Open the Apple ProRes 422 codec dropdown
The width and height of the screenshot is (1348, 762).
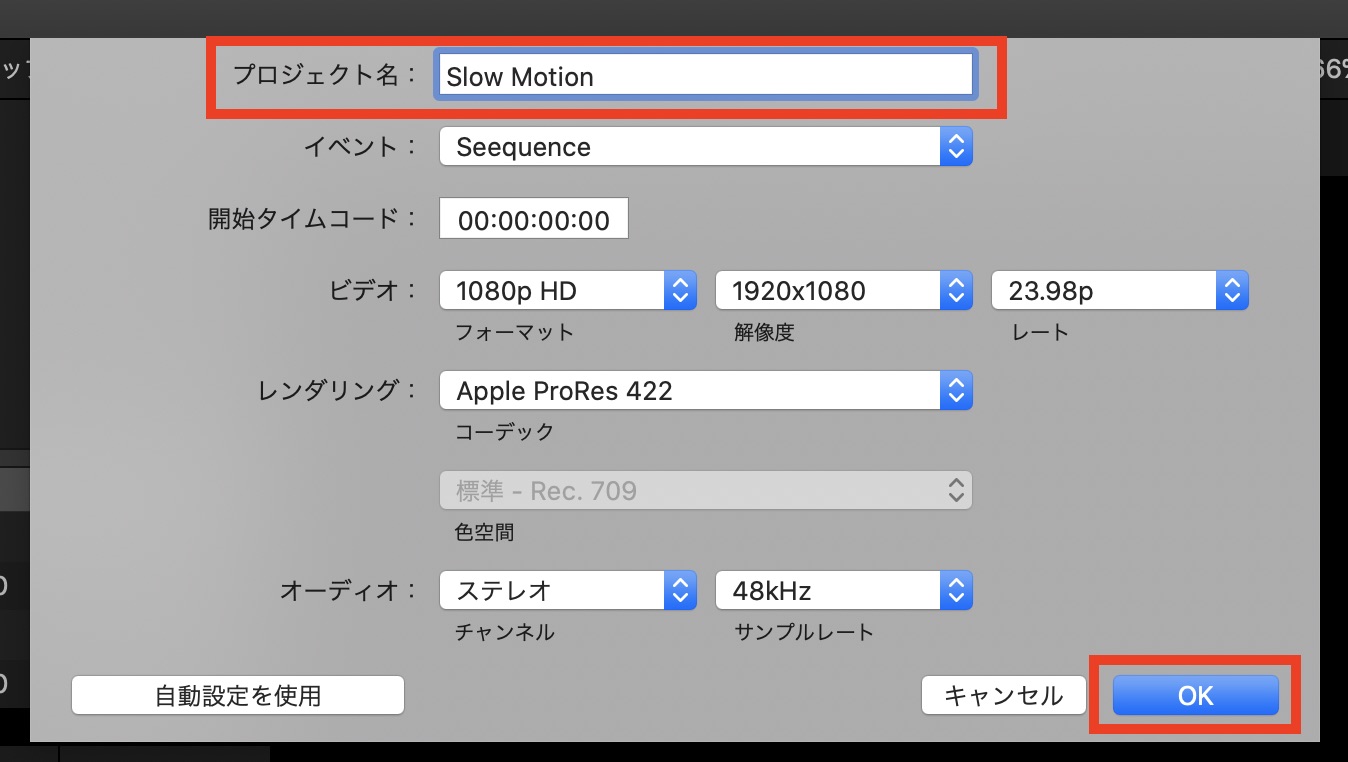coord(690,390)
